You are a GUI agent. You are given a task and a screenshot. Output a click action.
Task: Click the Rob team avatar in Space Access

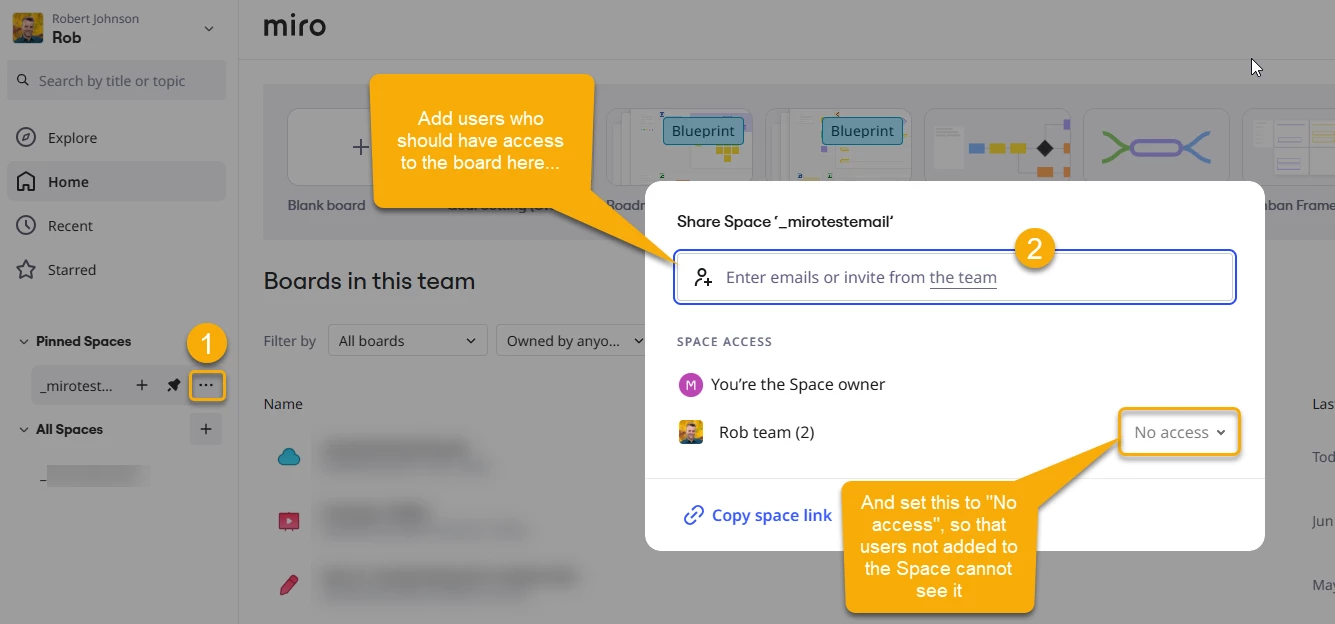tap(691, 432)
